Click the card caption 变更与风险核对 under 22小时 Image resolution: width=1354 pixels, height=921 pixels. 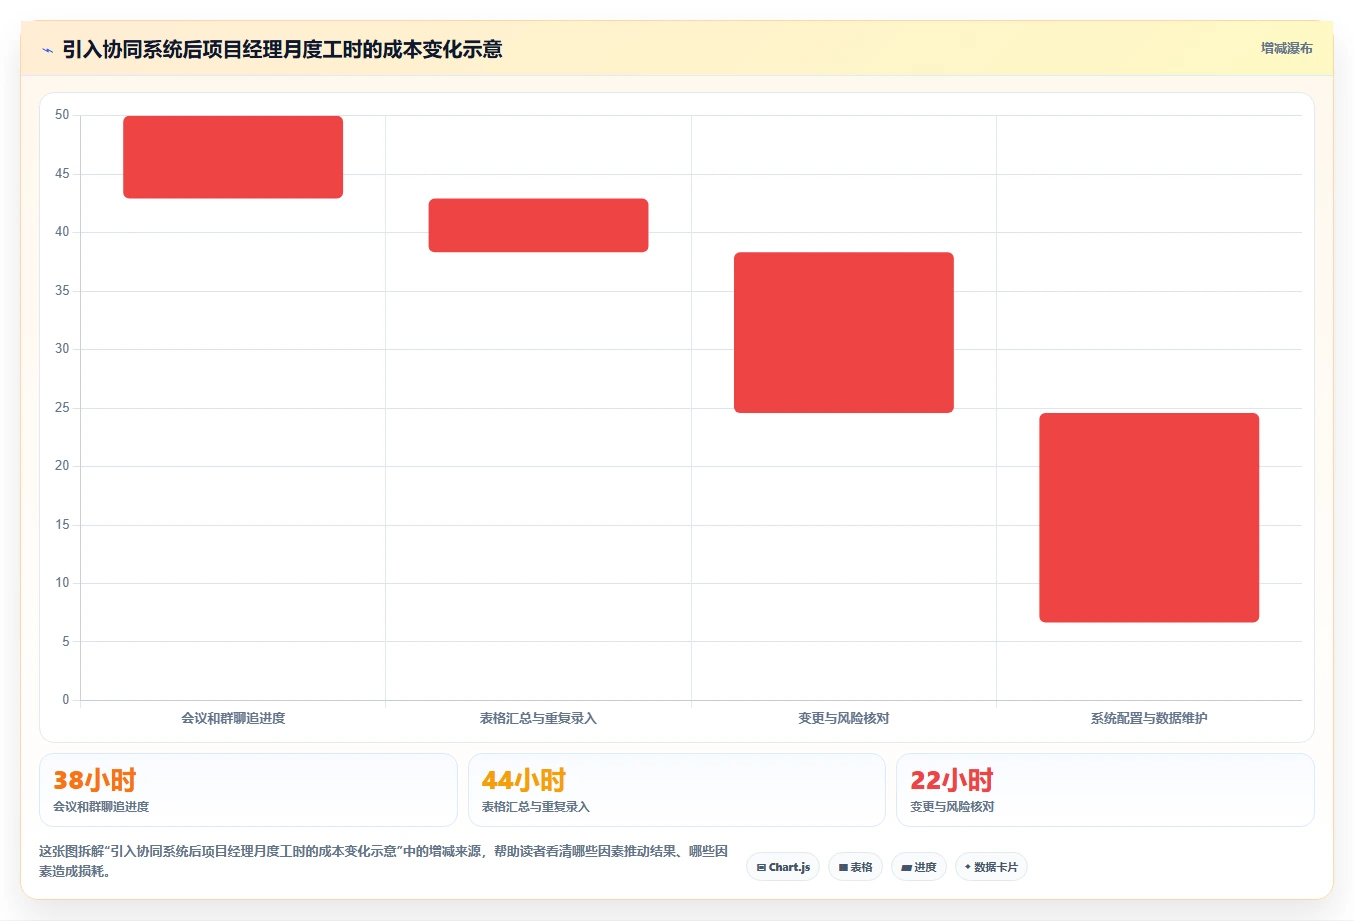[952, 807]
